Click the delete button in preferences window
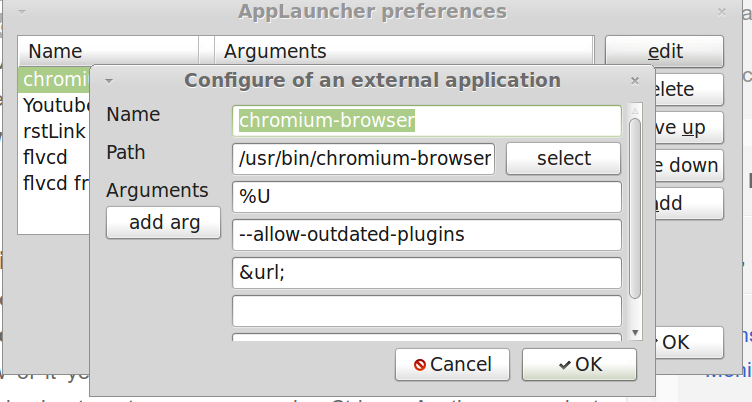Viewport: 752px width, 402px height. click(688, 89)
